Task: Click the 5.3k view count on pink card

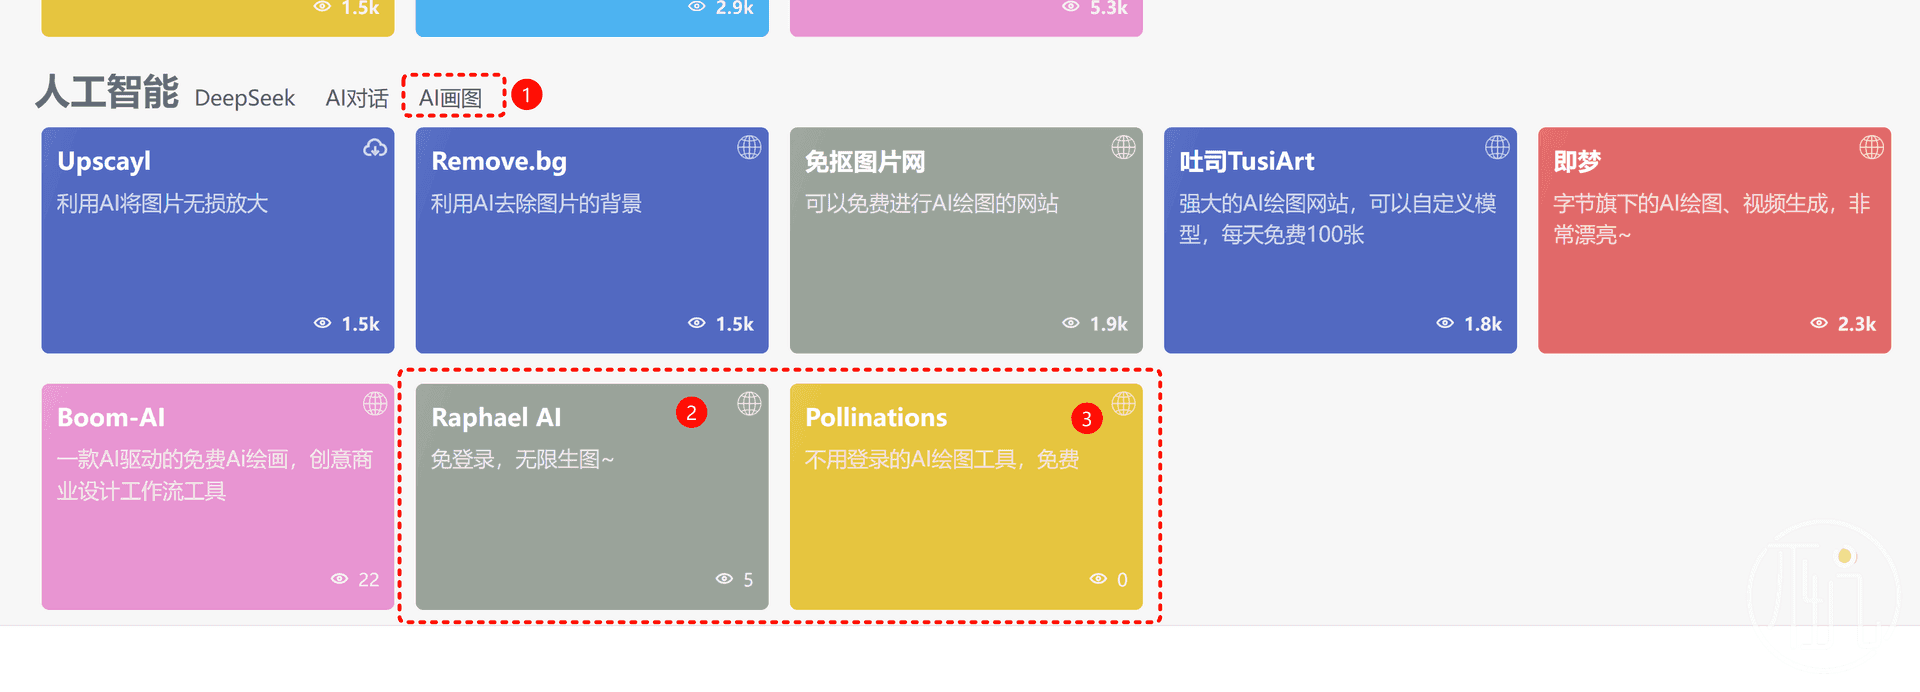Action: [x=1109, y=8]
